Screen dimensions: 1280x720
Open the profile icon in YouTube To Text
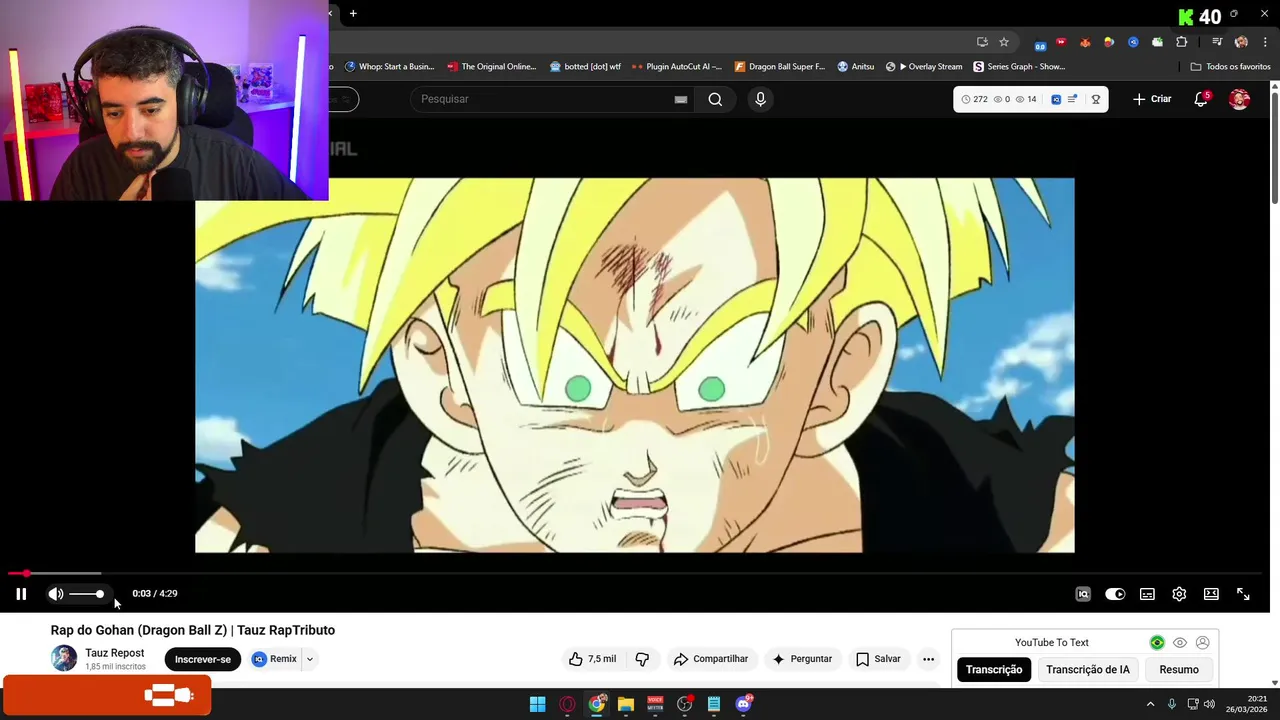pyautogui.click(x=1203, y=643)
